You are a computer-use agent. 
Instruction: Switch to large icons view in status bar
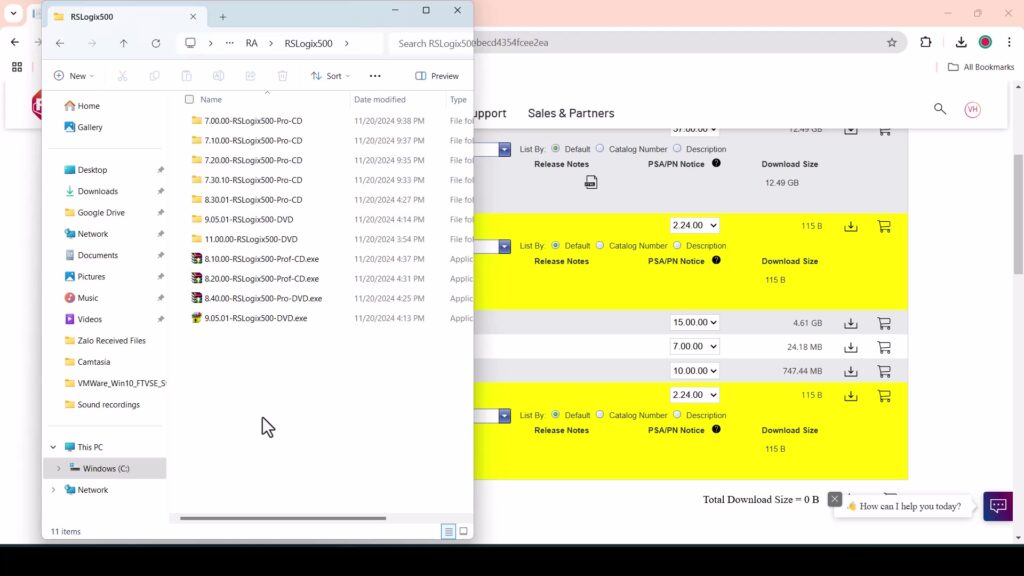(x=463, y=531)
